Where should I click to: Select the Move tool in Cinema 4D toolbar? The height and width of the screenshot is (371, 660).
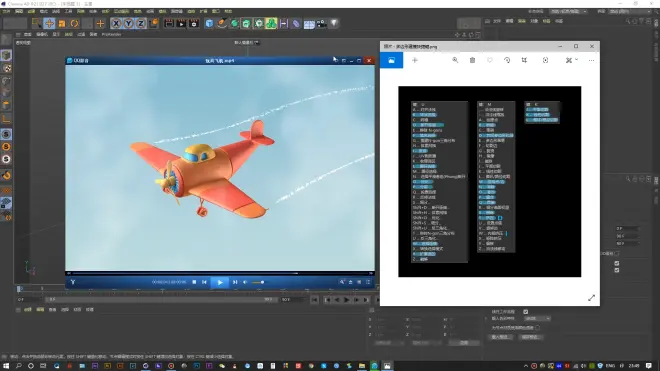pyautogui.click(x=49, y=24)
